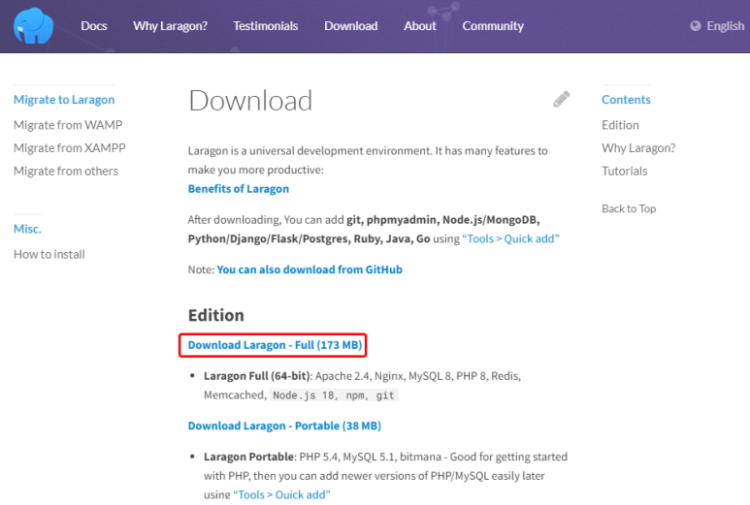Click Download Laragon - Full (173 MB)
This screenshot has height=505, width=750.
[274, 345]
